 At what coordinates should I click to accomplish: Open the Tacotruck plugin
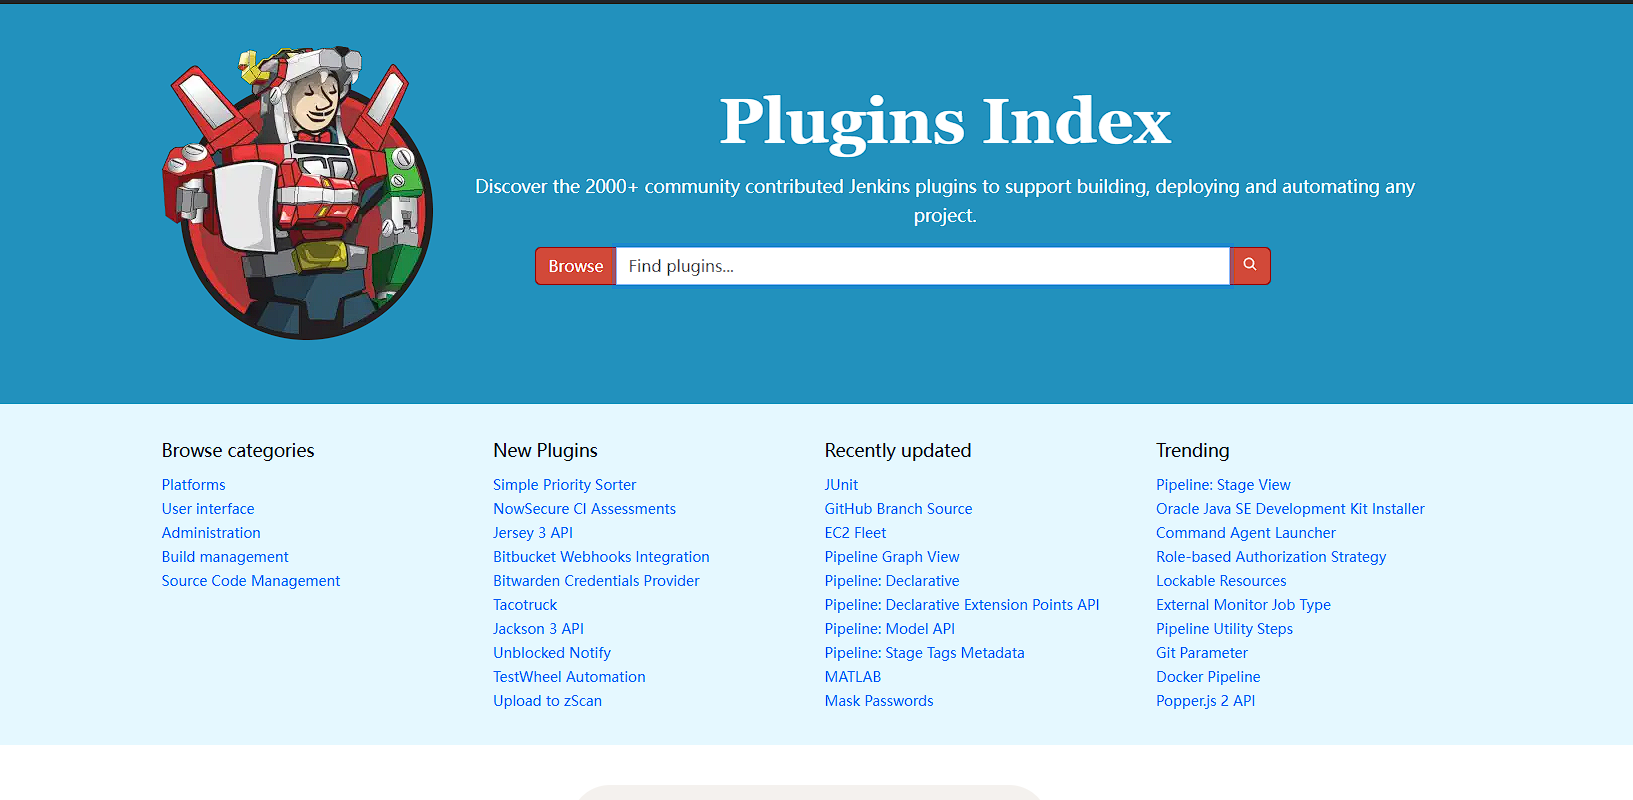[525, 605]
